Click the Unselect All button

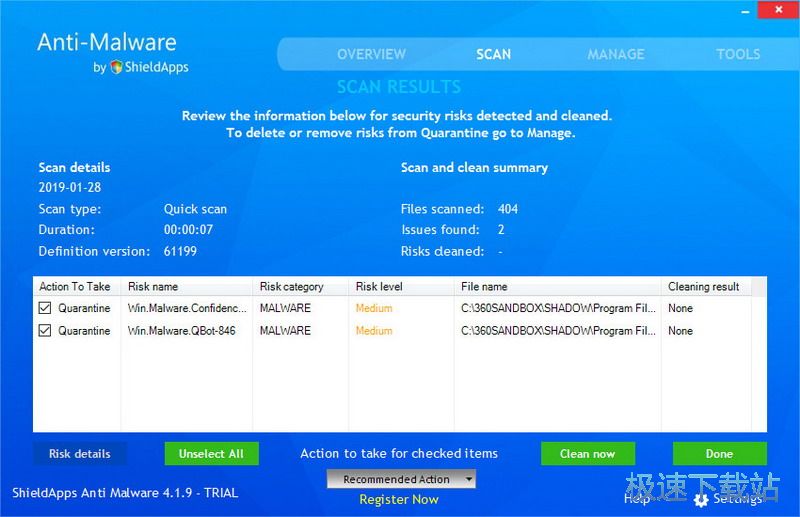click(x=211, y=454)
